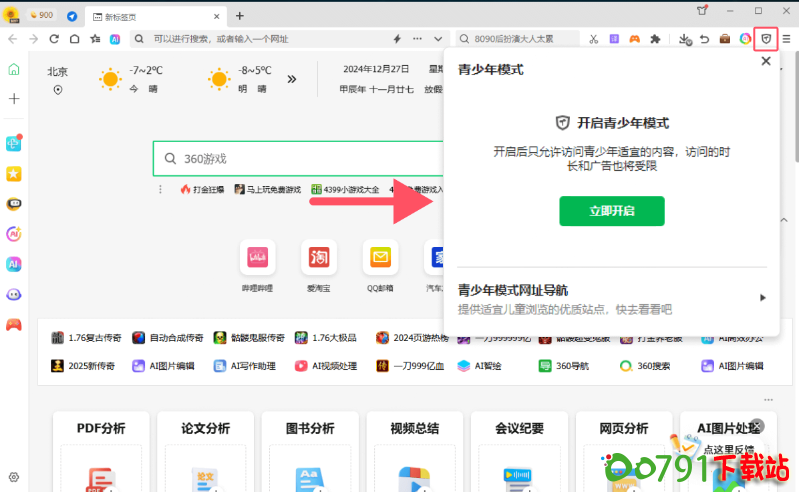
Task: Expand the weather forecast double arrow
Action: pos(292,78)
